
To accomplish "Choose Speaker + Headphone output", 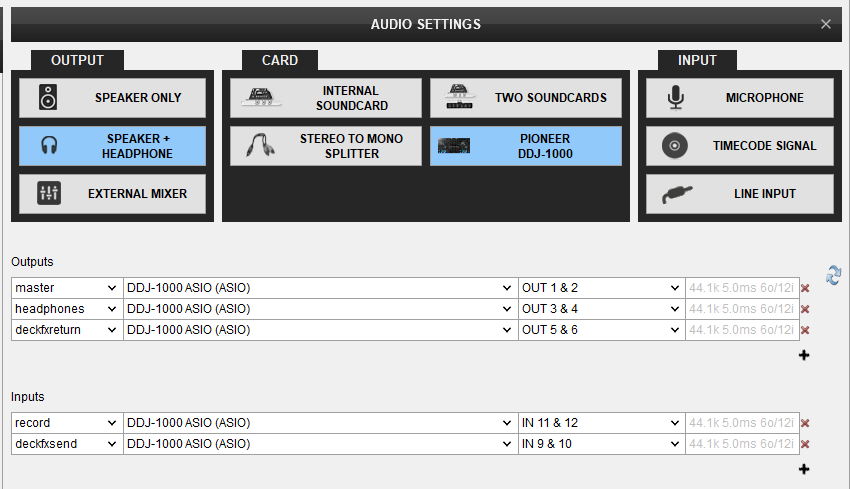I will click(112, 146).
